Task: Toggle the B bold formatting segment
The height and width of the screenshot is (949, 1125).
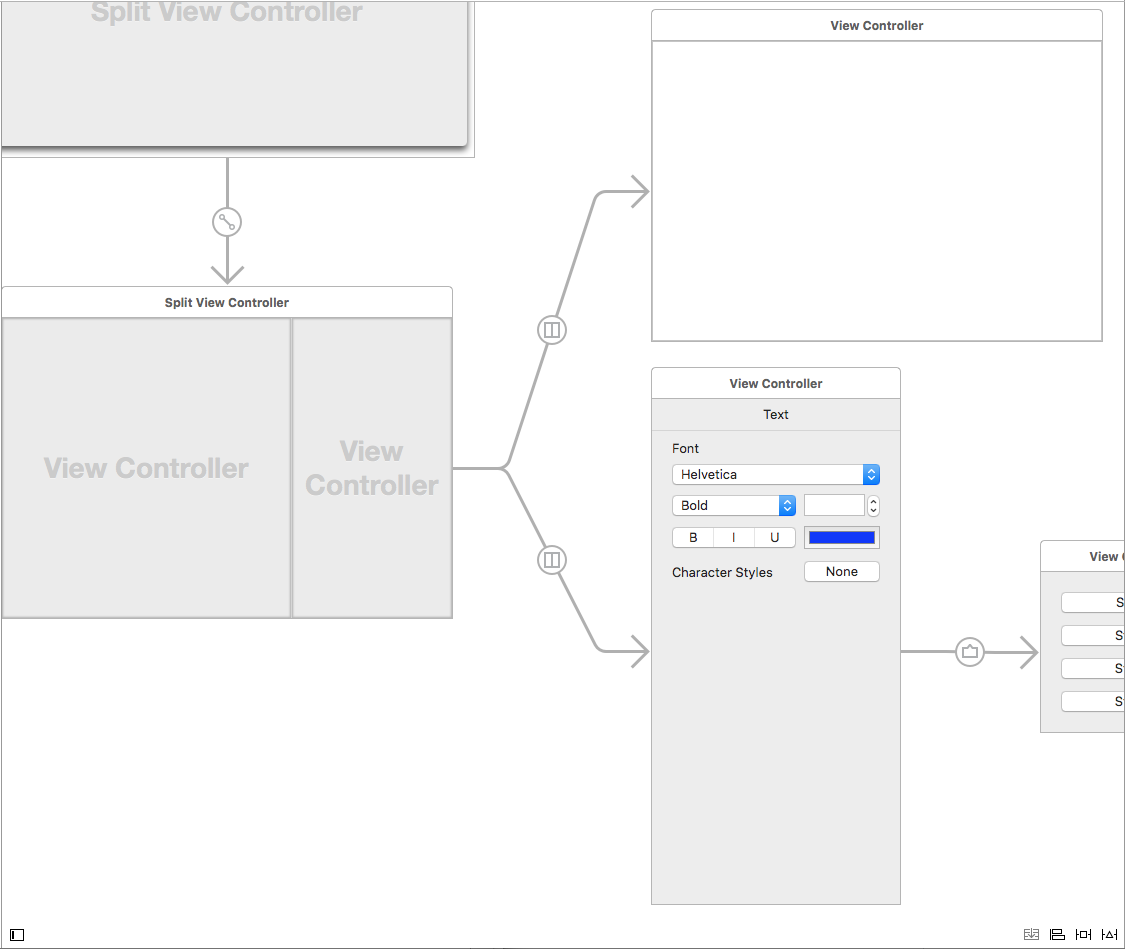Action: (x=693, y=537)
